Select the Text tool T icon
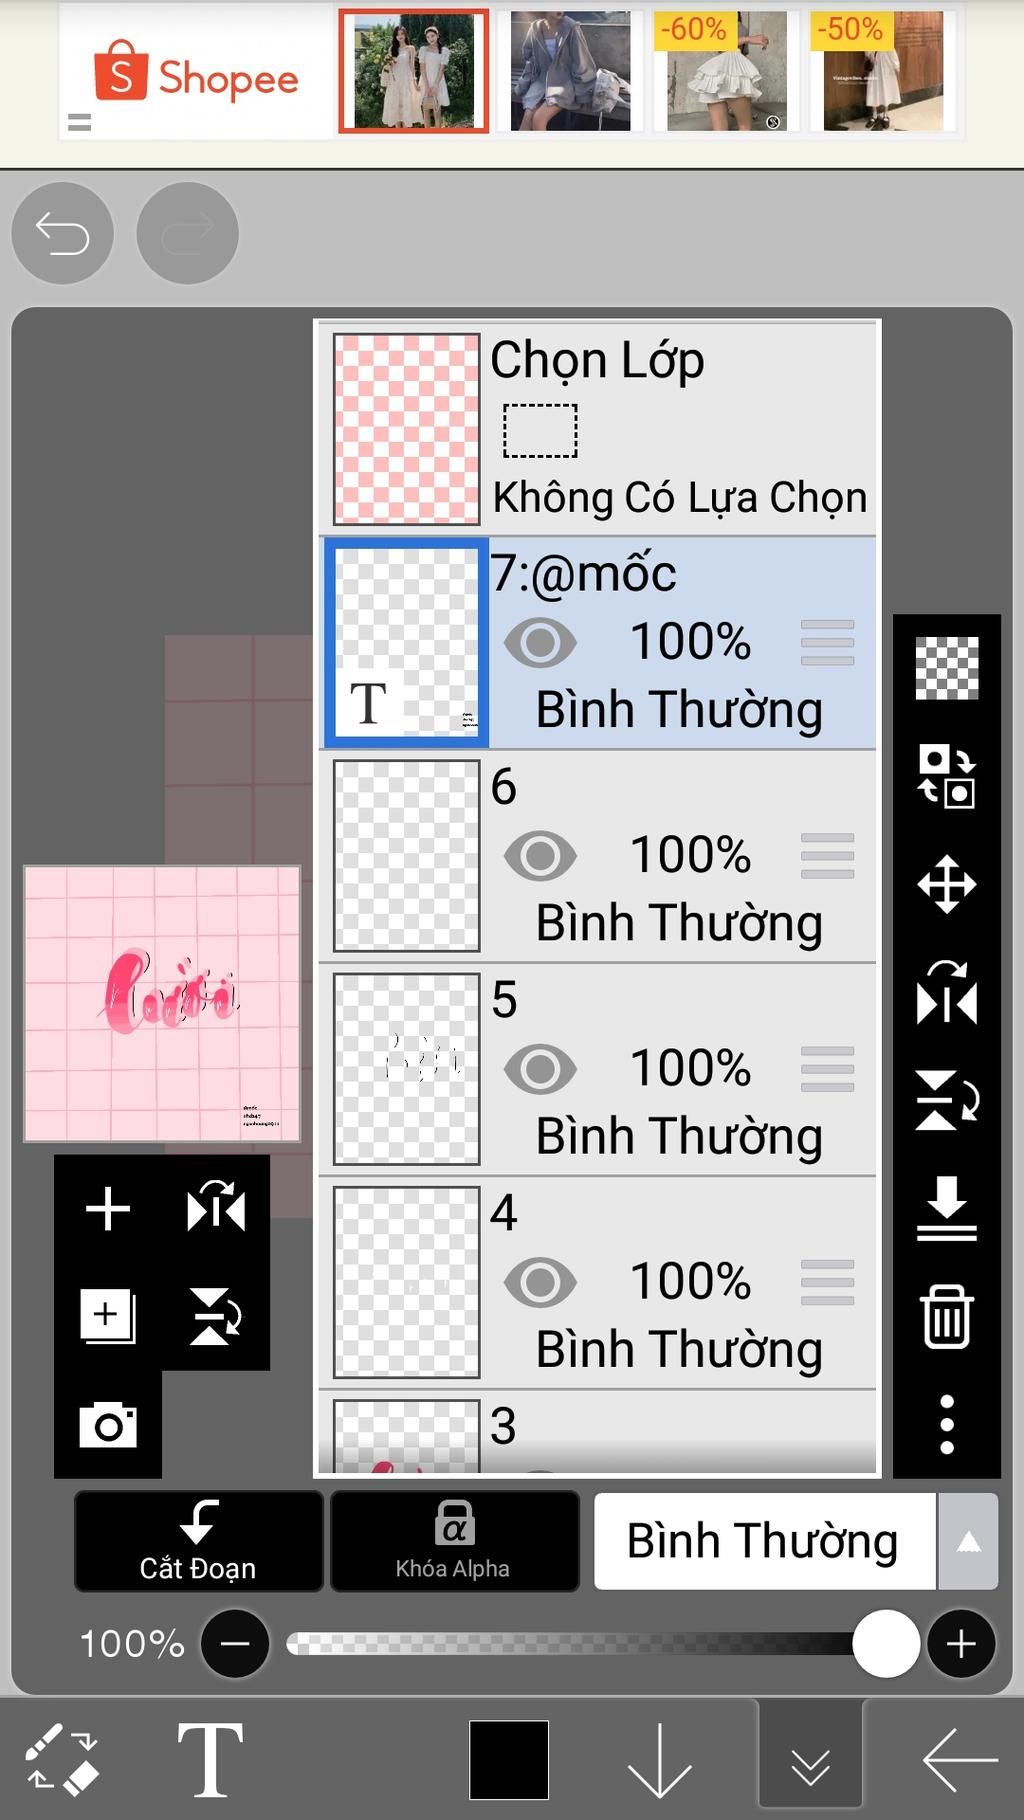Viewport: 1024px width, 1820px height. (x=210, y=1760)
